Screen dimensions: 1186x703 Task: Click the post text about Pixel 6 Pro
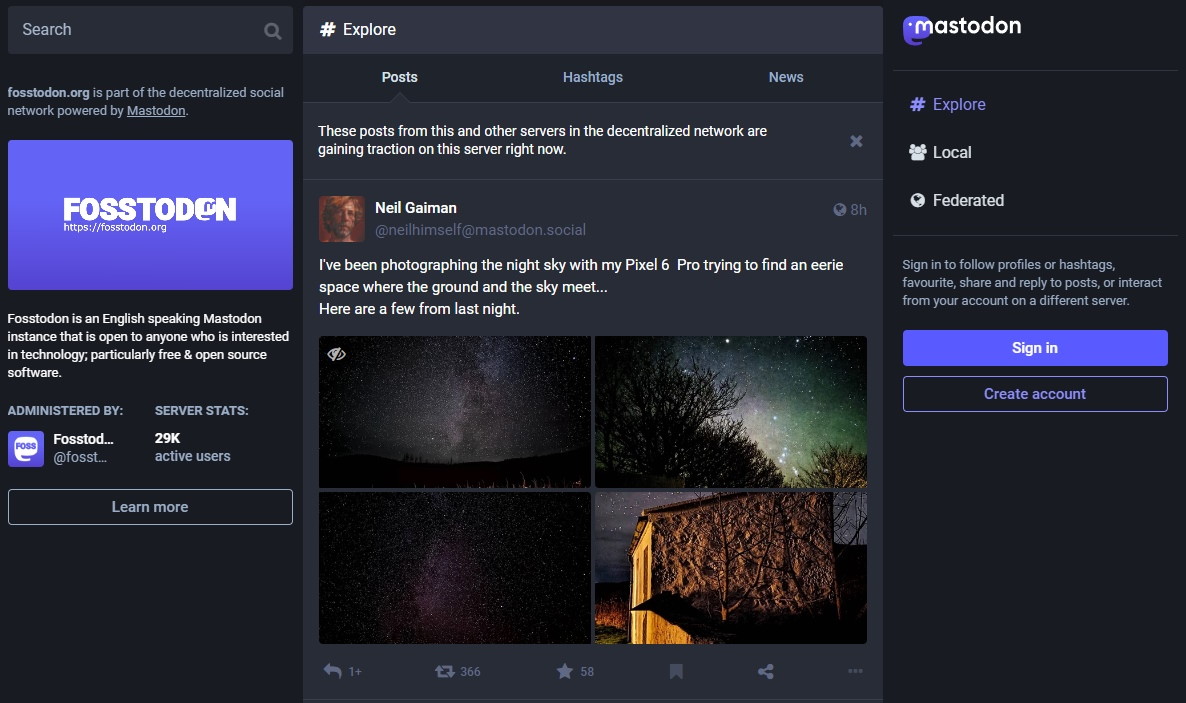click(581, 287)
